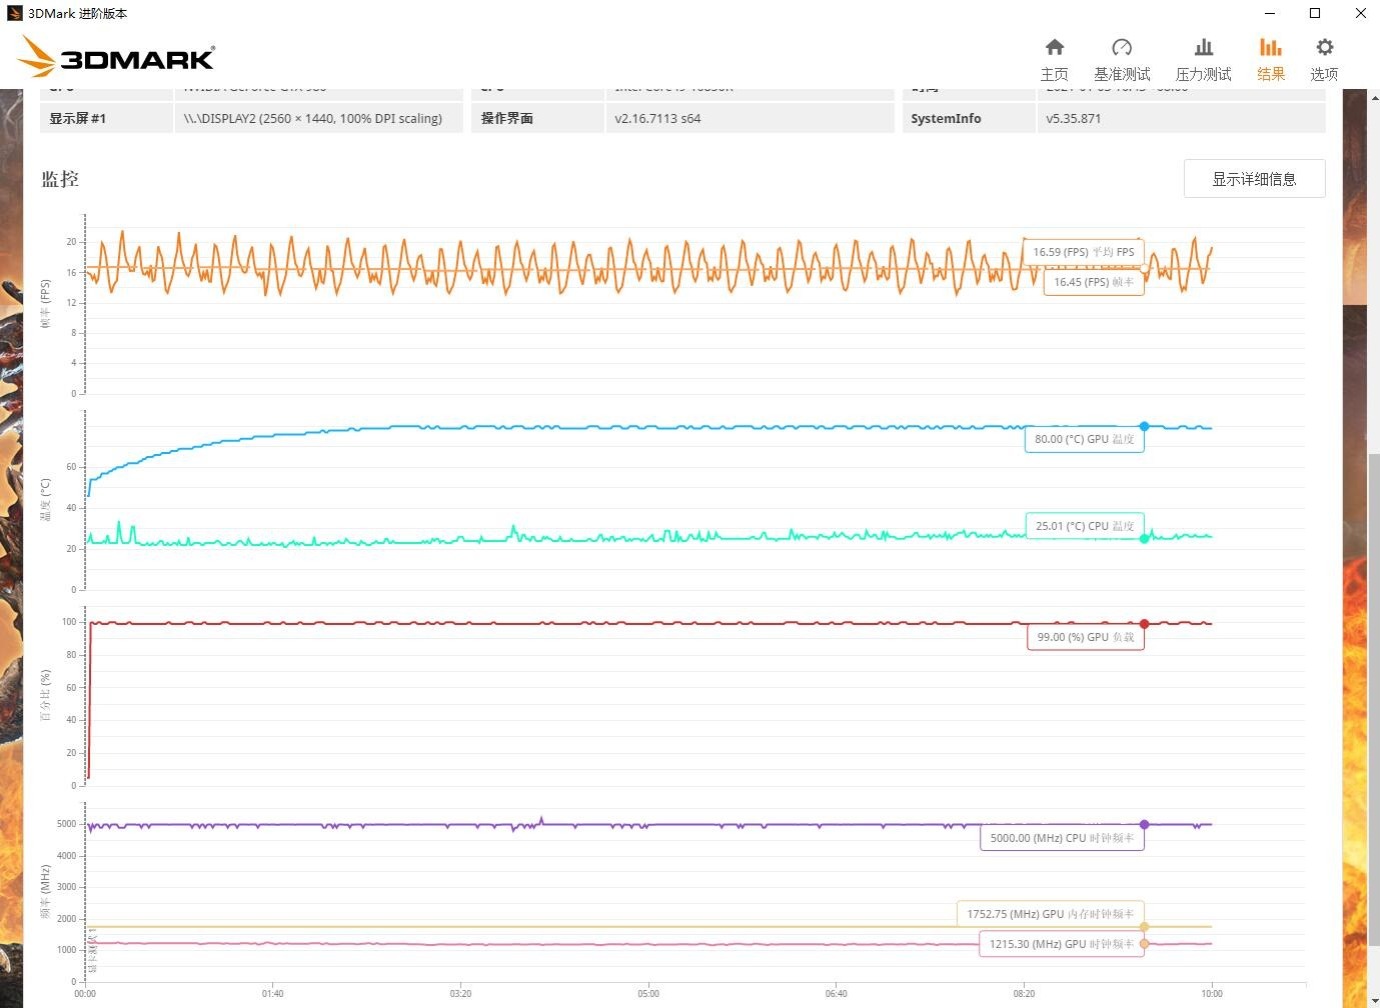1380x1008 pixels.
Task: Click the 16.59 (FPS) 平均 FPS label
Action: coord(1083,251)
